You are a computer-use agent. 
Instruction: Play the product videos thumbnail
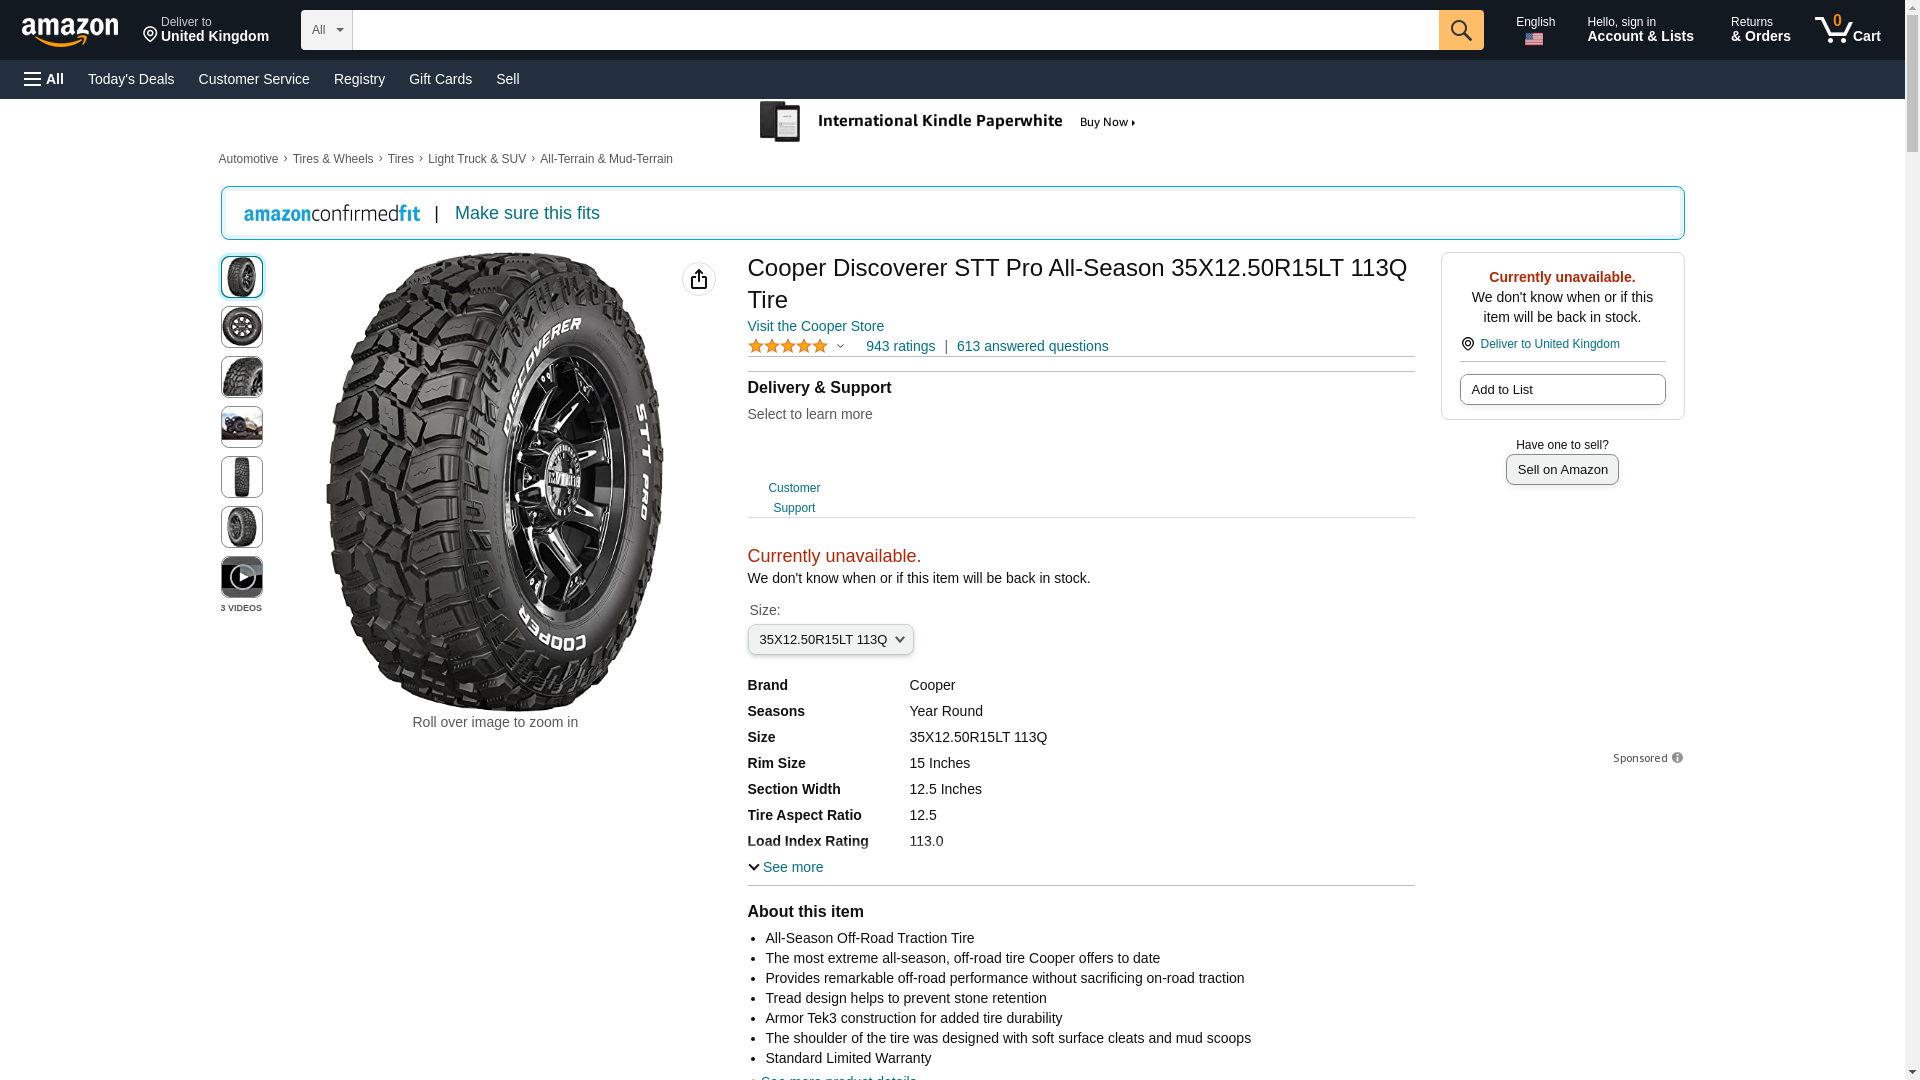pos(242,577)
